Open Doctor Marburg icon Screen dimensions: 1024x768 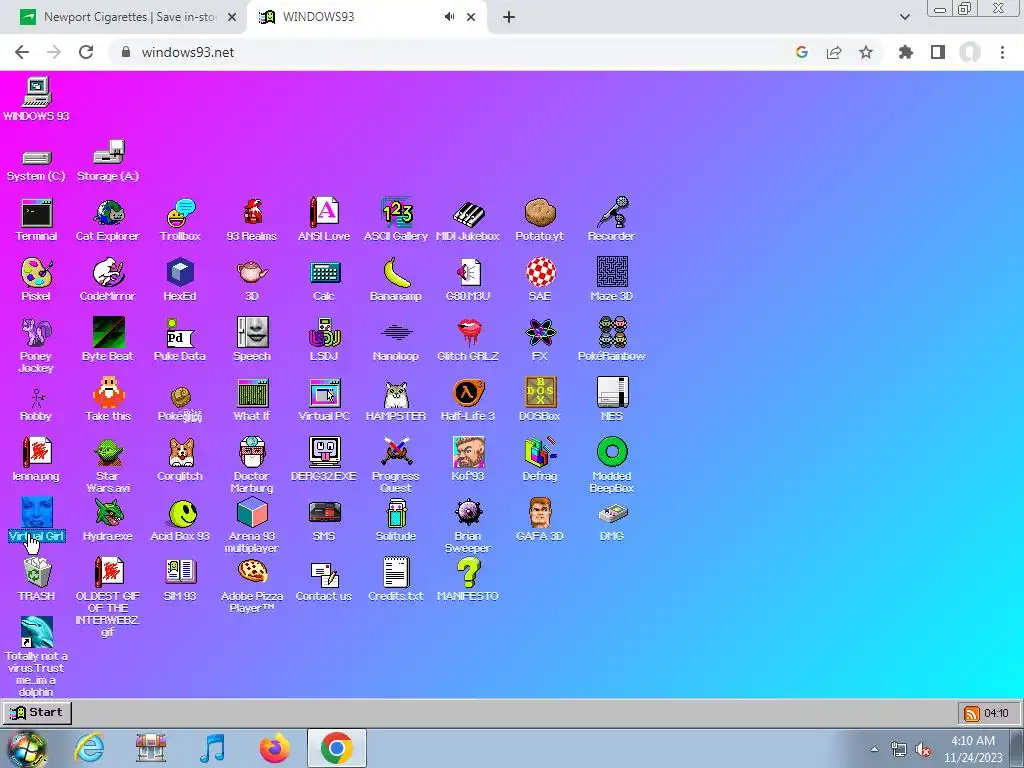(x=251, y=466)
